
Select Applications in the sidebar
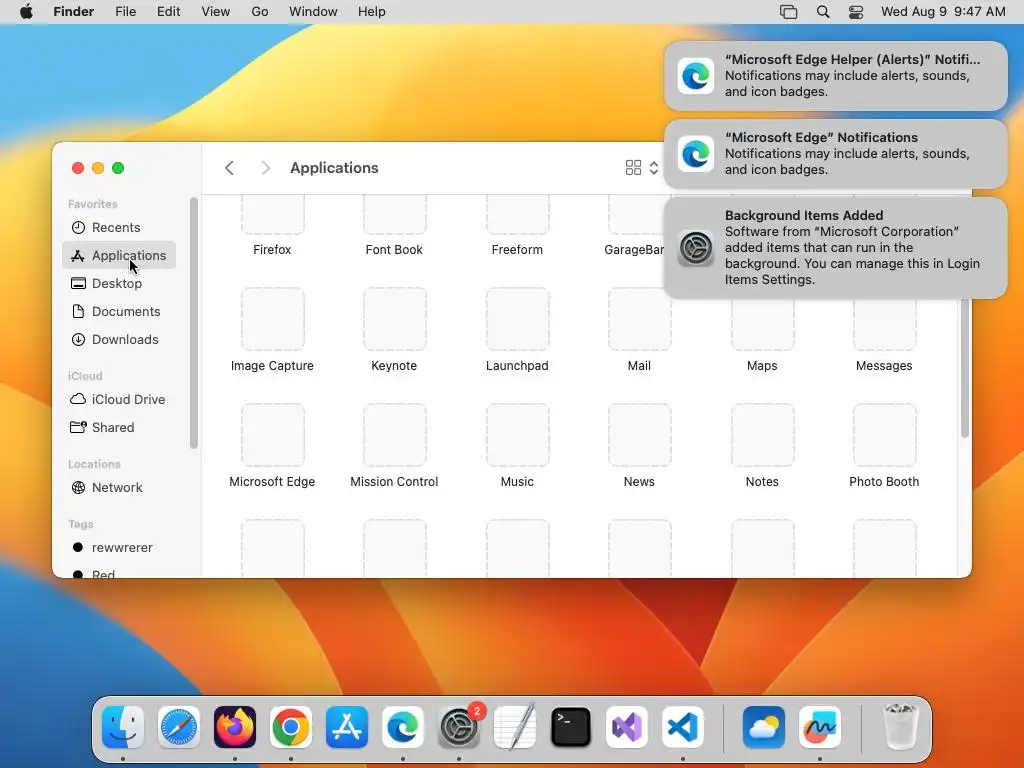(119, 255)
